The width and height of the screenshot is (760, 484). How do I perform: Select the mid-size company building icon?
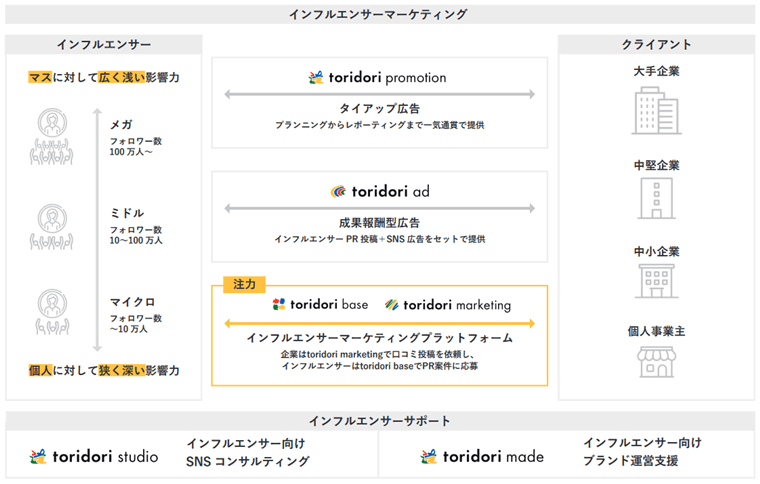(x=656, y=198)
